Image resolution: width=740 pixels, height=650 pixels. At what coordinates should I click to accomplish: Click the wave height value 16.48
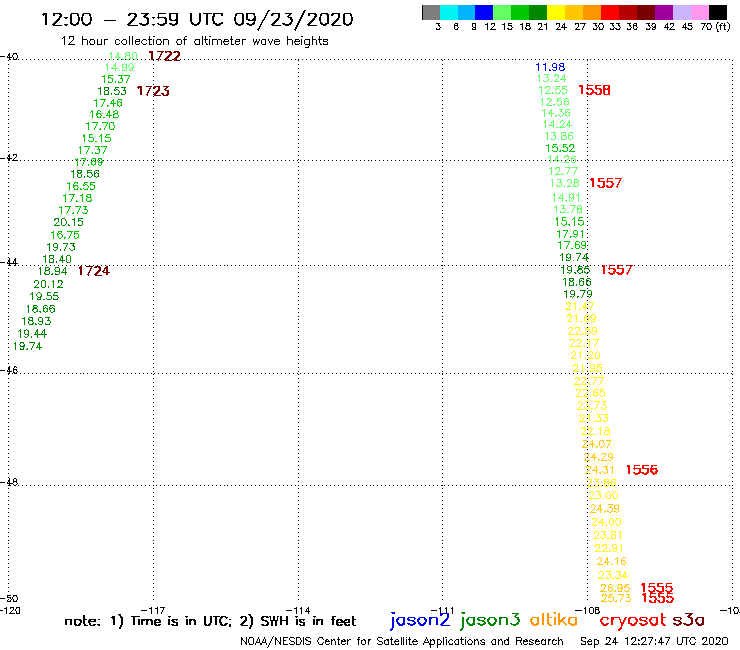pyautogui.click(x=104, y=114)
